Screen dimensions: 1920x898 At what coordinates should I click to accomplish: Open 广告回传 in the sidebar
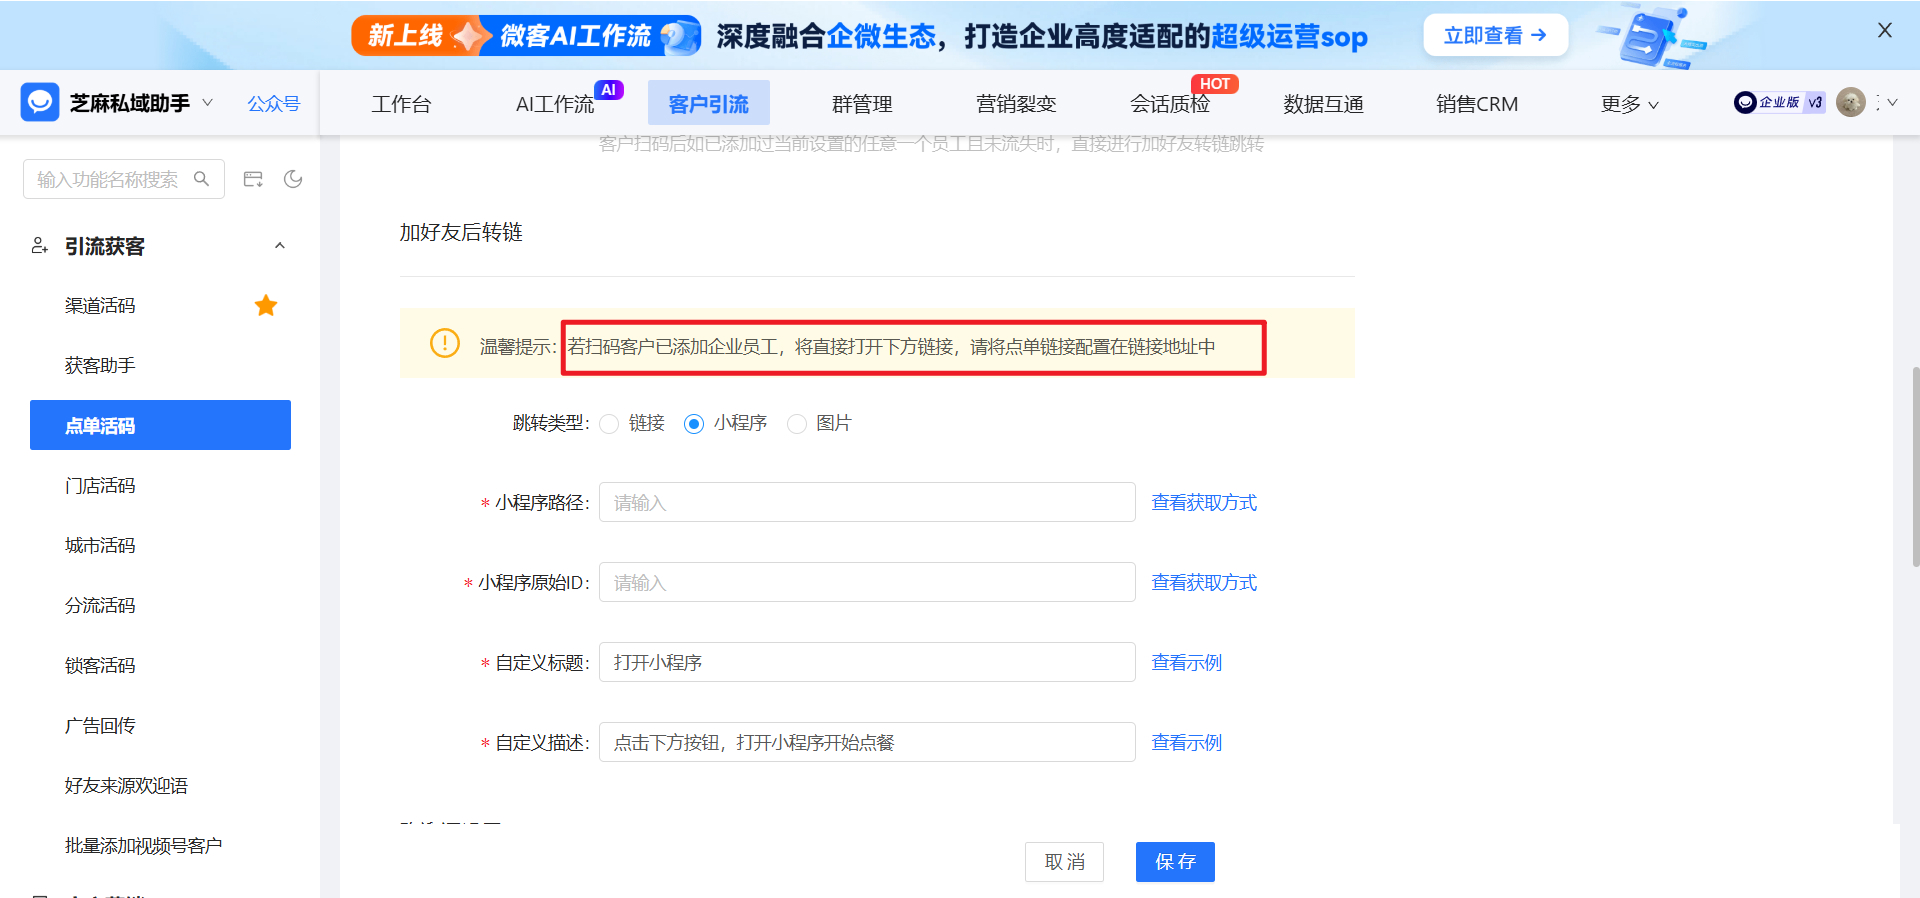[100, 726]
